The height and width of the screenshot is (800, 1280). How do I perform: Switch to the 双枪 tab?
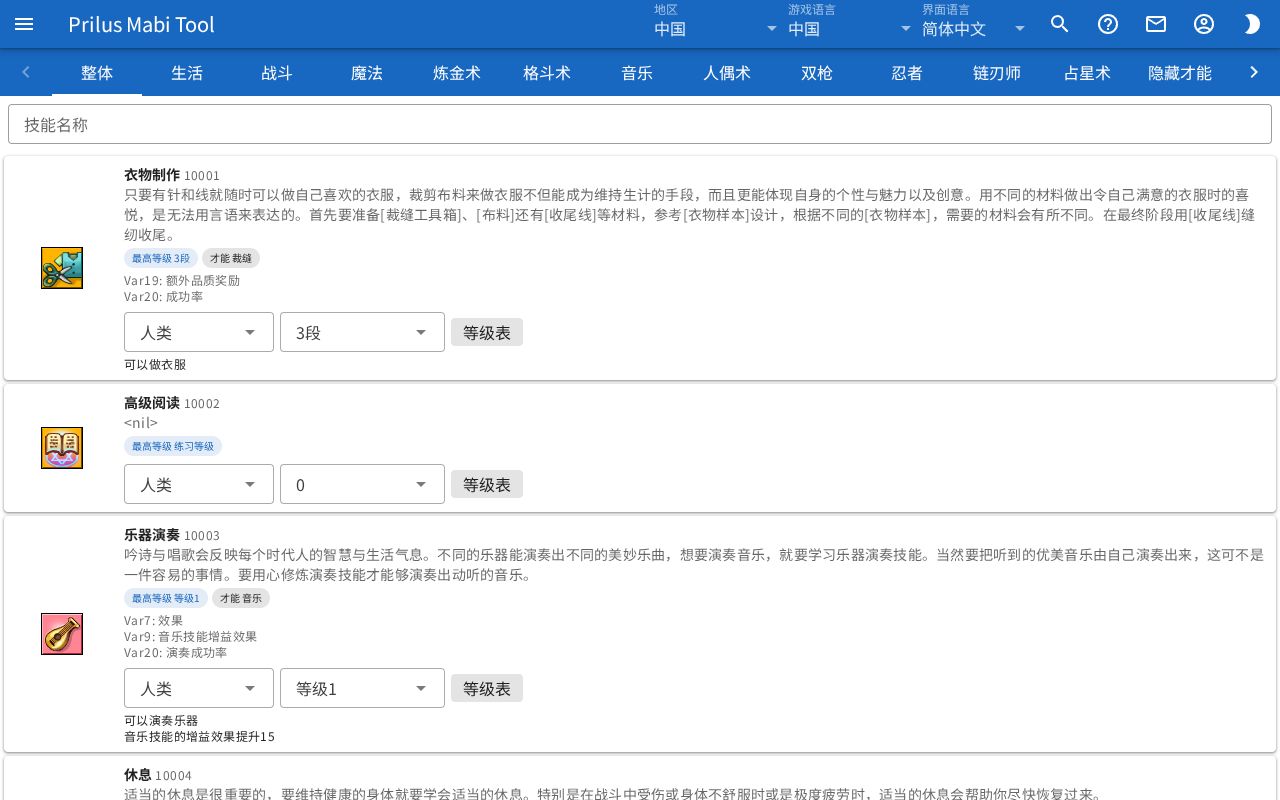pos(817,72)
